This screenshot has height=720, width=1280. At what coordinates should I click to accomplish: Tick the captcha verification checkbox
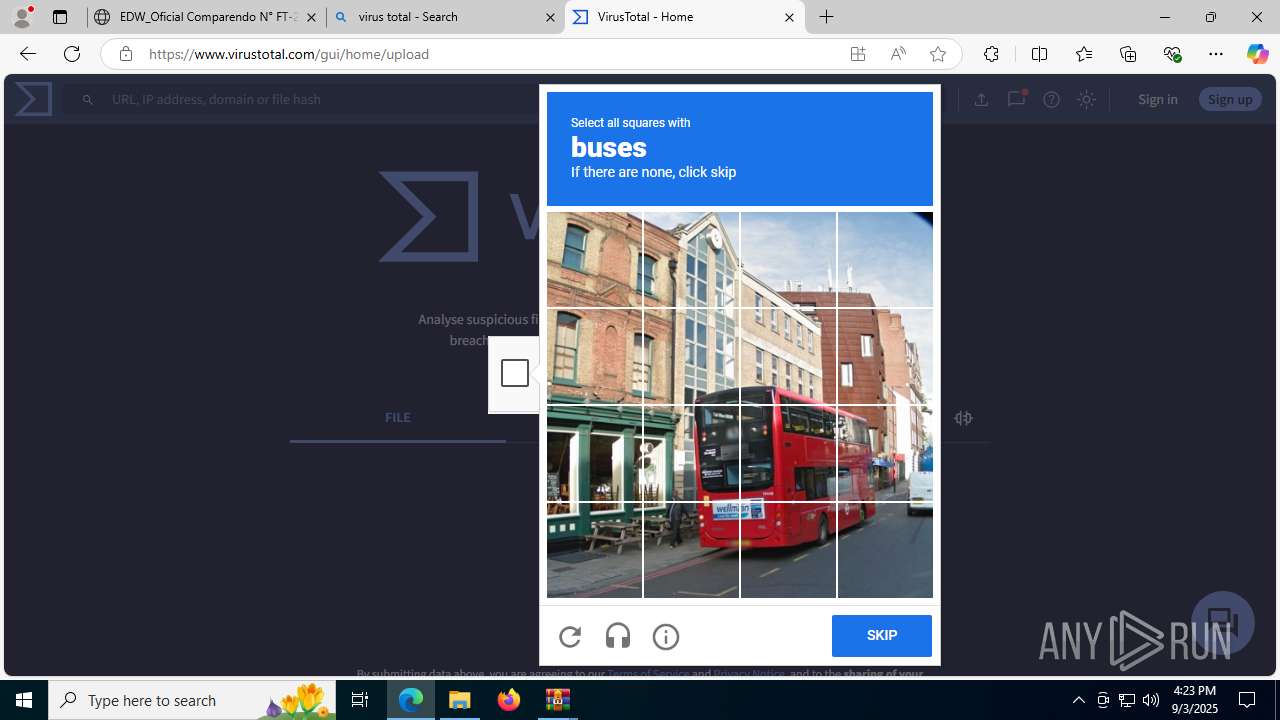pos(515,373)
